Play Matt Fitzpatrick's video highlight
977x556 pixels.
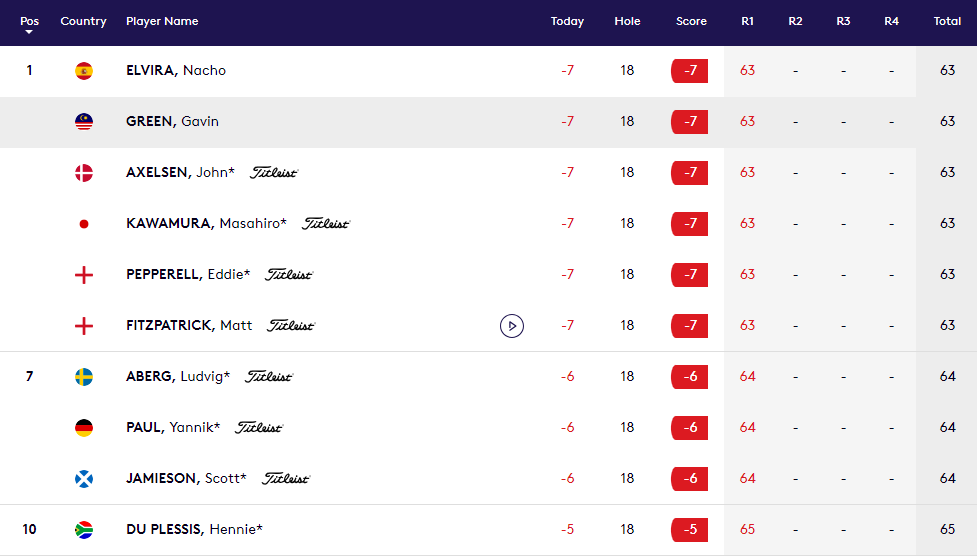pos(512,325)
